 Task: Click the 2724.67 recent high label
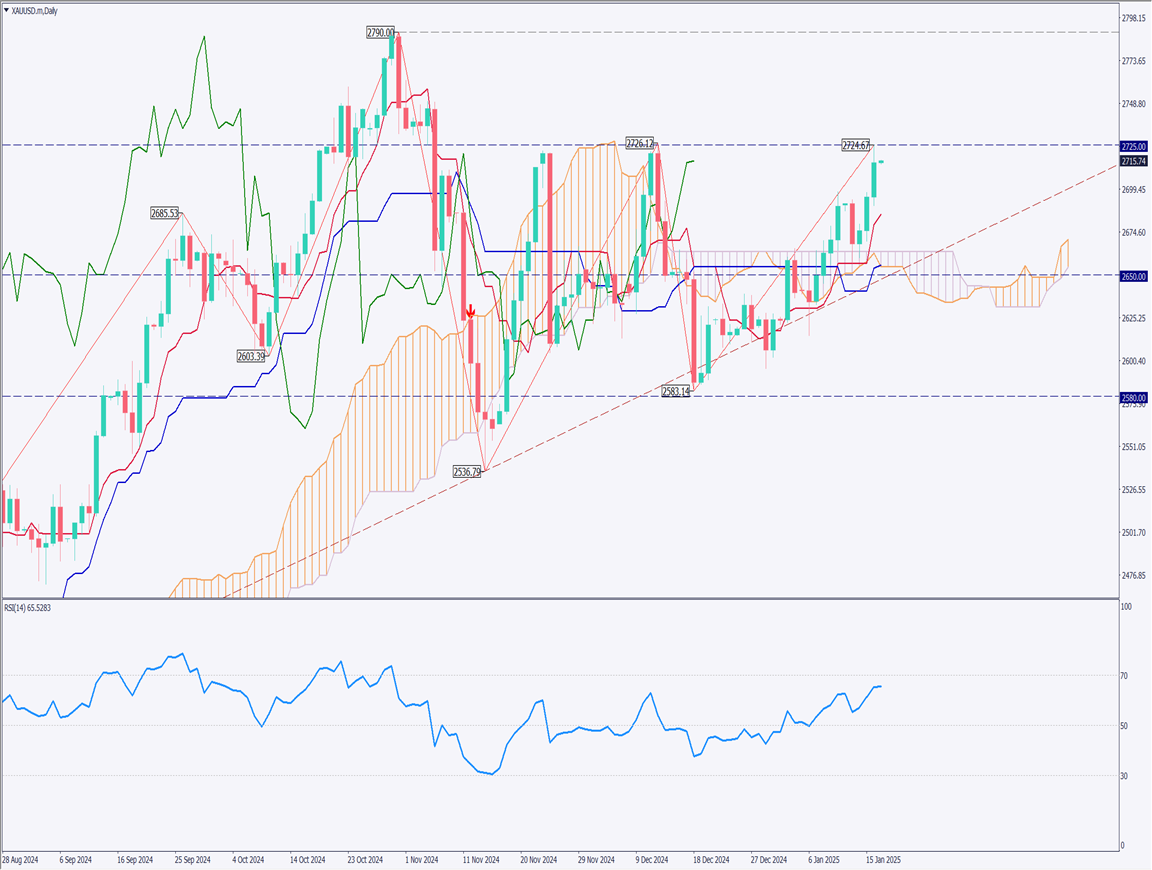[856, 146]
